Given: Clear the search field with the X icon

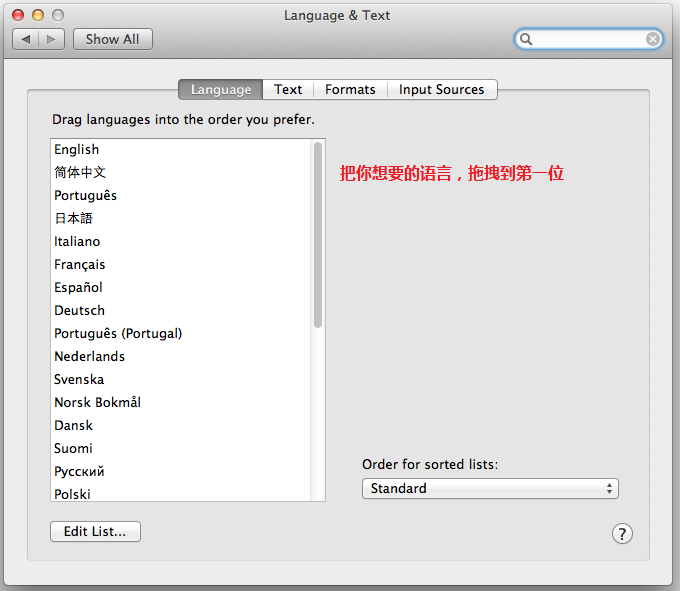Looking at the screenshot, I should (652, 39).
